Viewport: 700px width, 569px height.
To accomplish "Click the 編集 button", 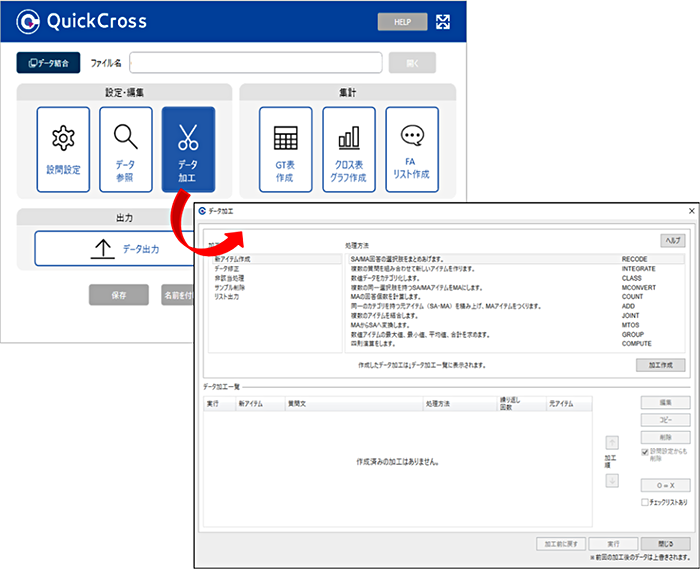I will pos(666,403).
